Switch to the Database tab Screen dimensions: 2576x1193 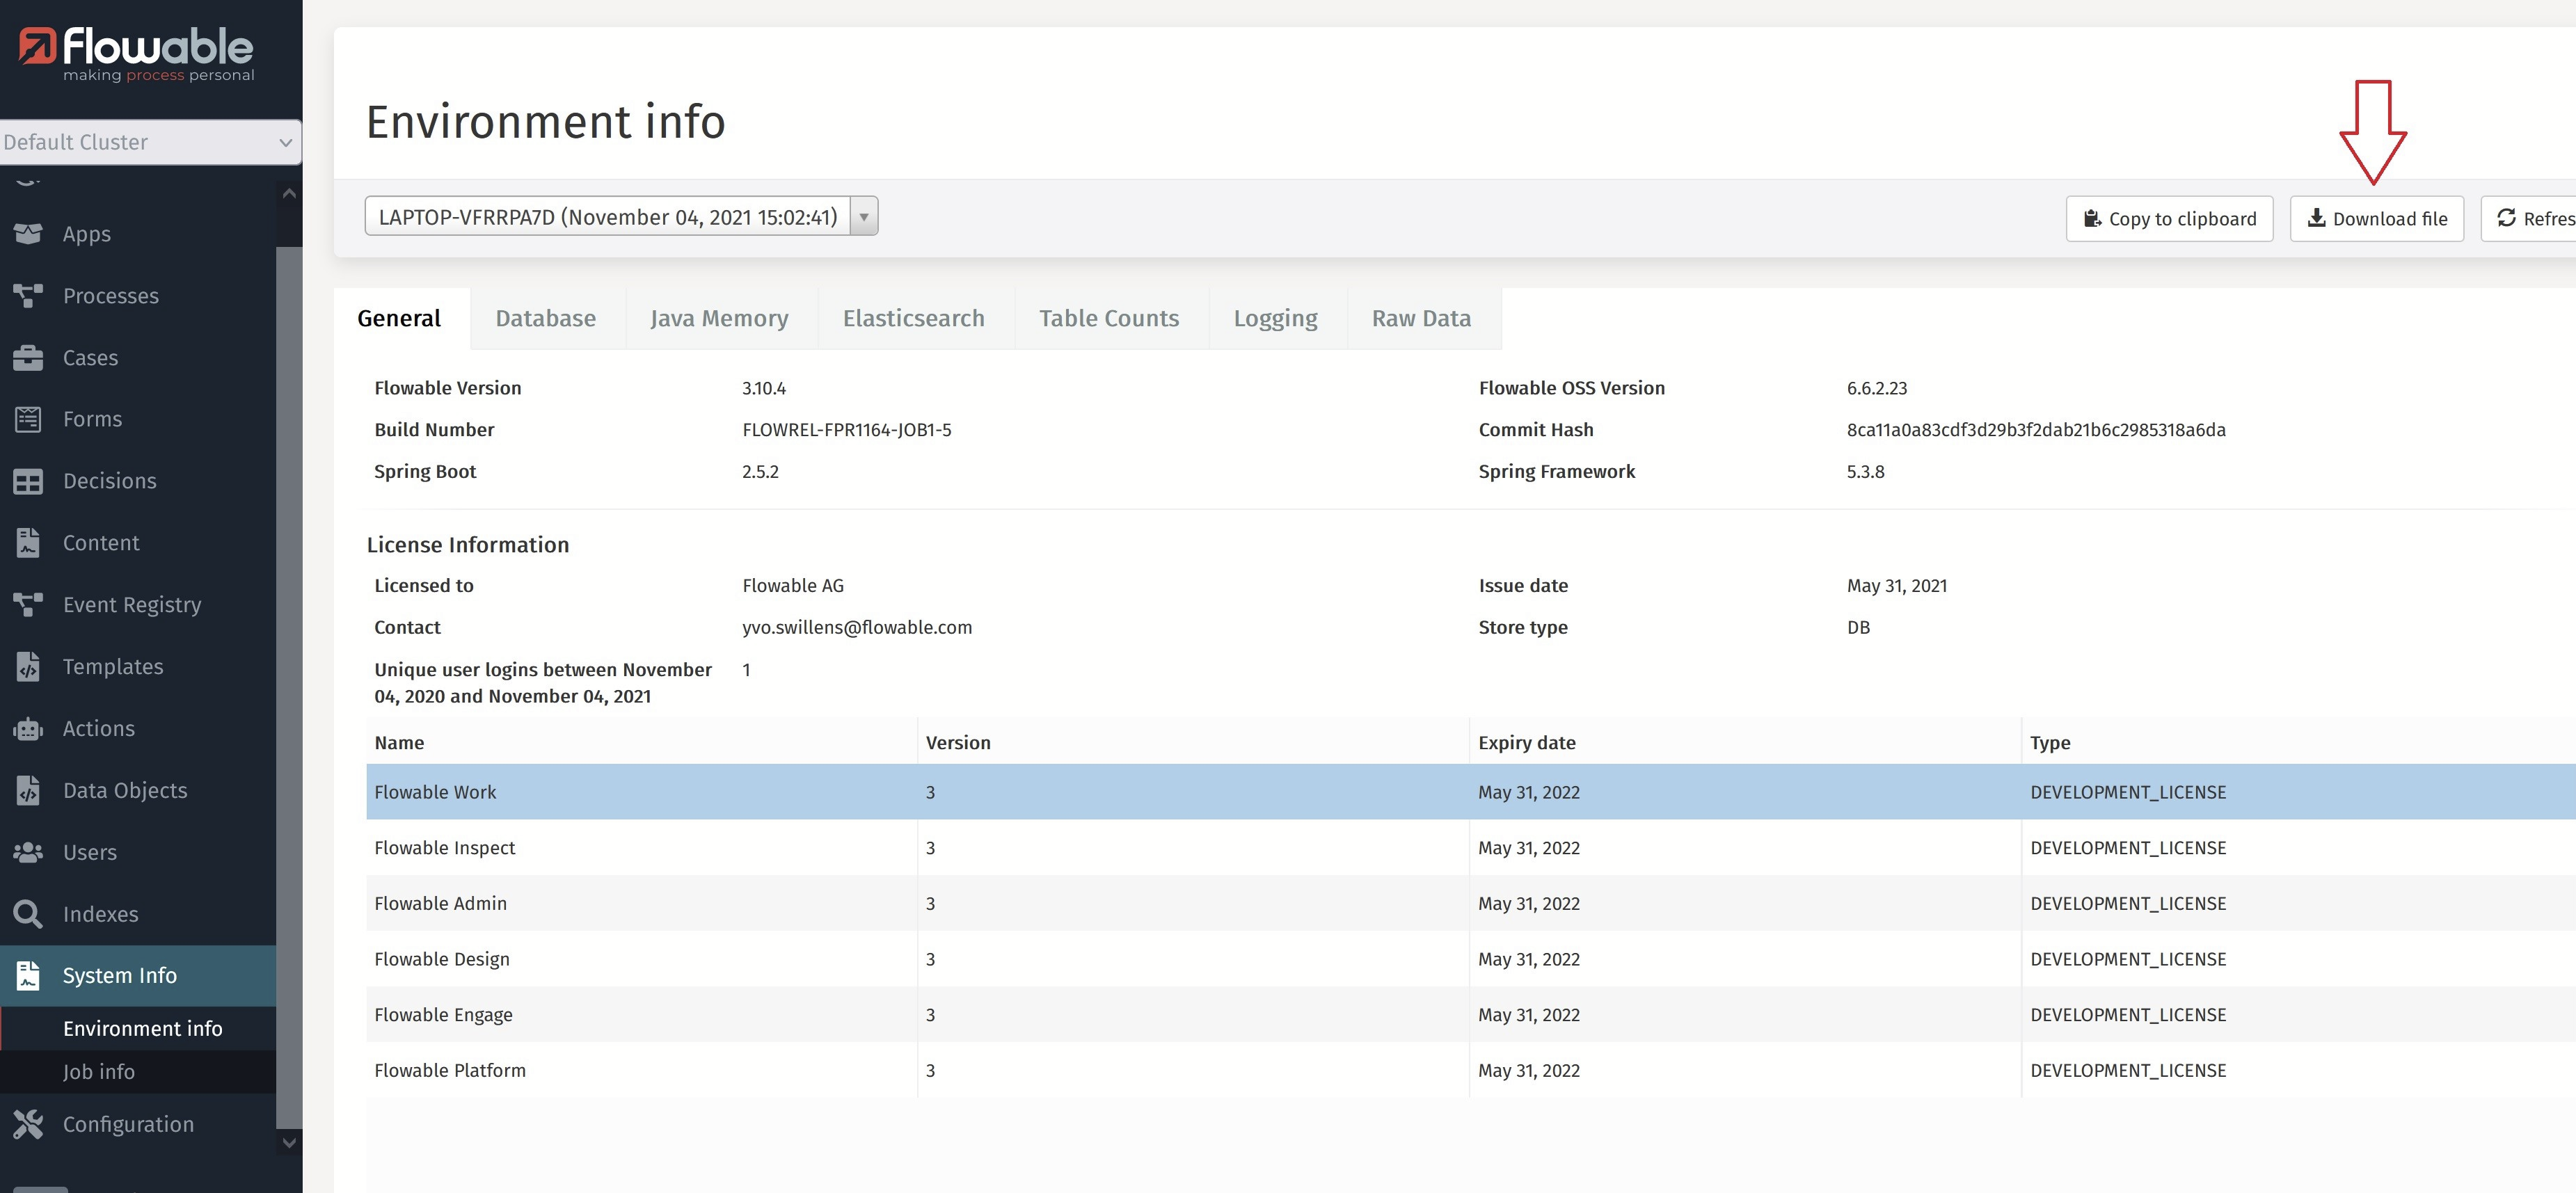[546, 319]
